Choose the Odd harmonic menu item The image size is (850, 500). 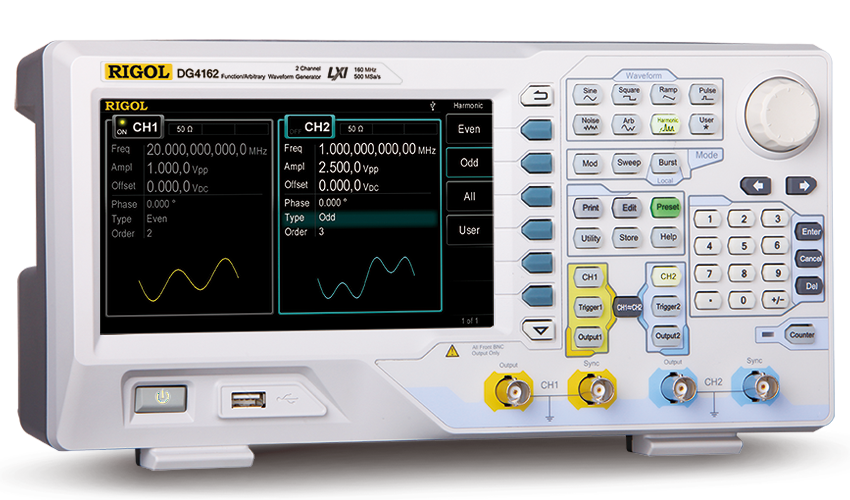pos(469,163)
